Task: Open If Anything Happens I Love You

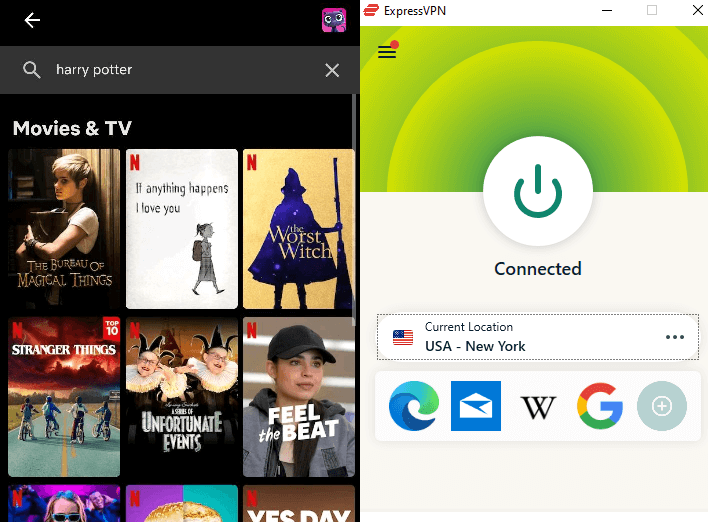Action: 182,229
